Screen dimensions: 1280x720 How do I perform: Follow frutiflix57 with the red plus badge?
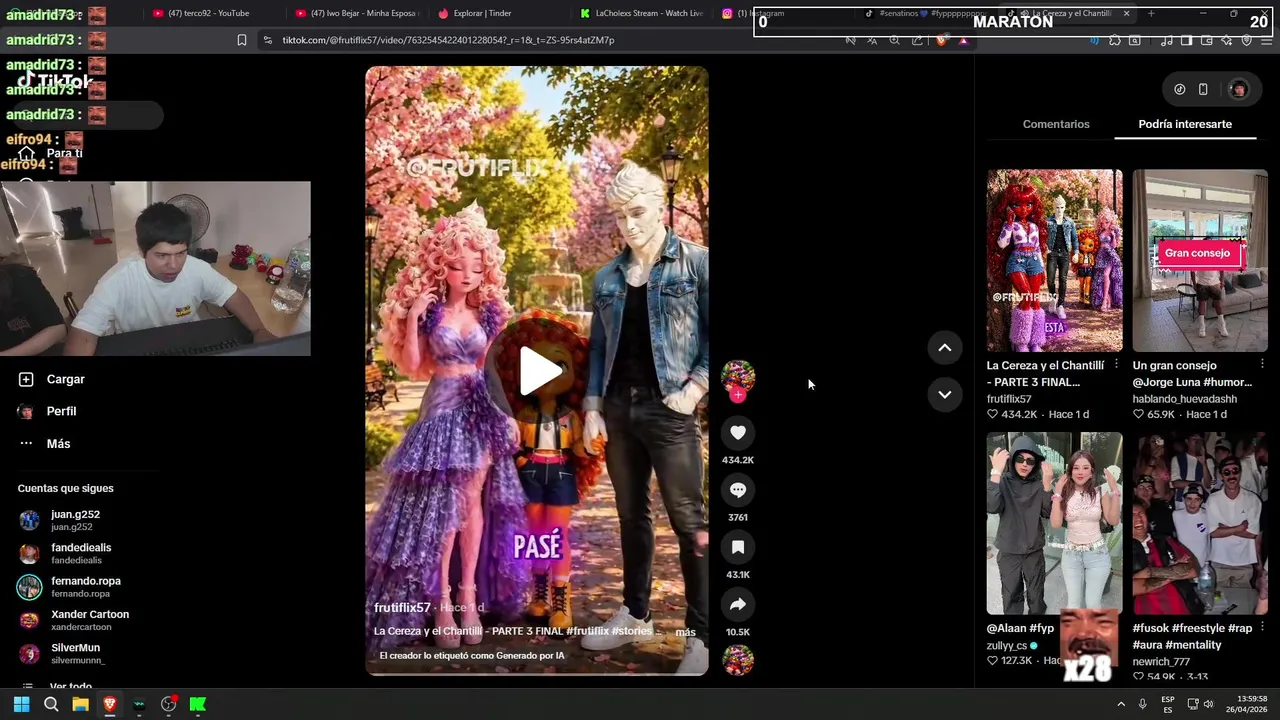(x=738, y=395)
